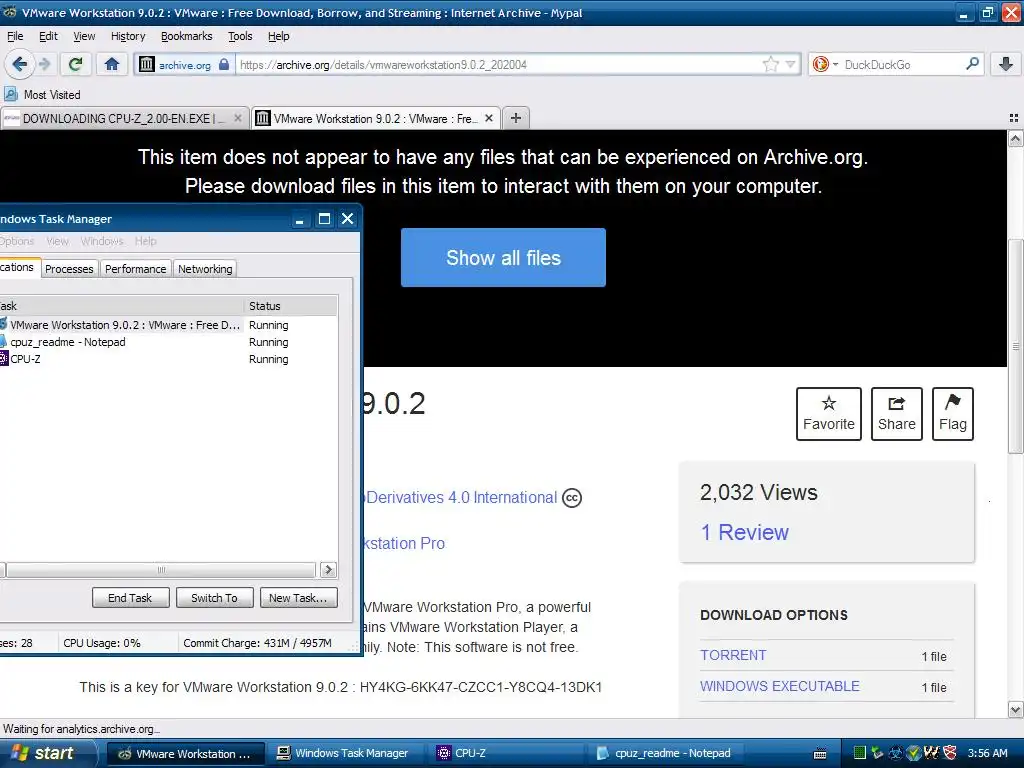Open the Task Manager View menu
Screen dimensions: 1024x768
pyautogui.click(x=57, y=241)
